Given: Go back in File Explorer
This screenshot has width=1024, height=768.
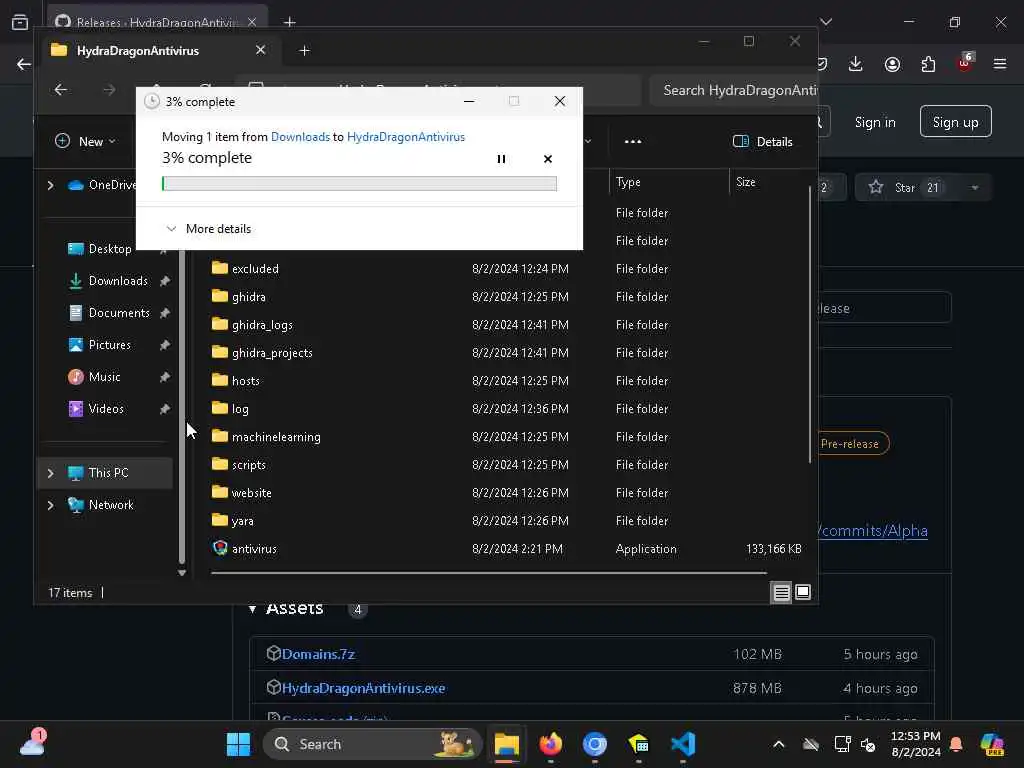Looking at the screenshot, I should click(61, 89).
